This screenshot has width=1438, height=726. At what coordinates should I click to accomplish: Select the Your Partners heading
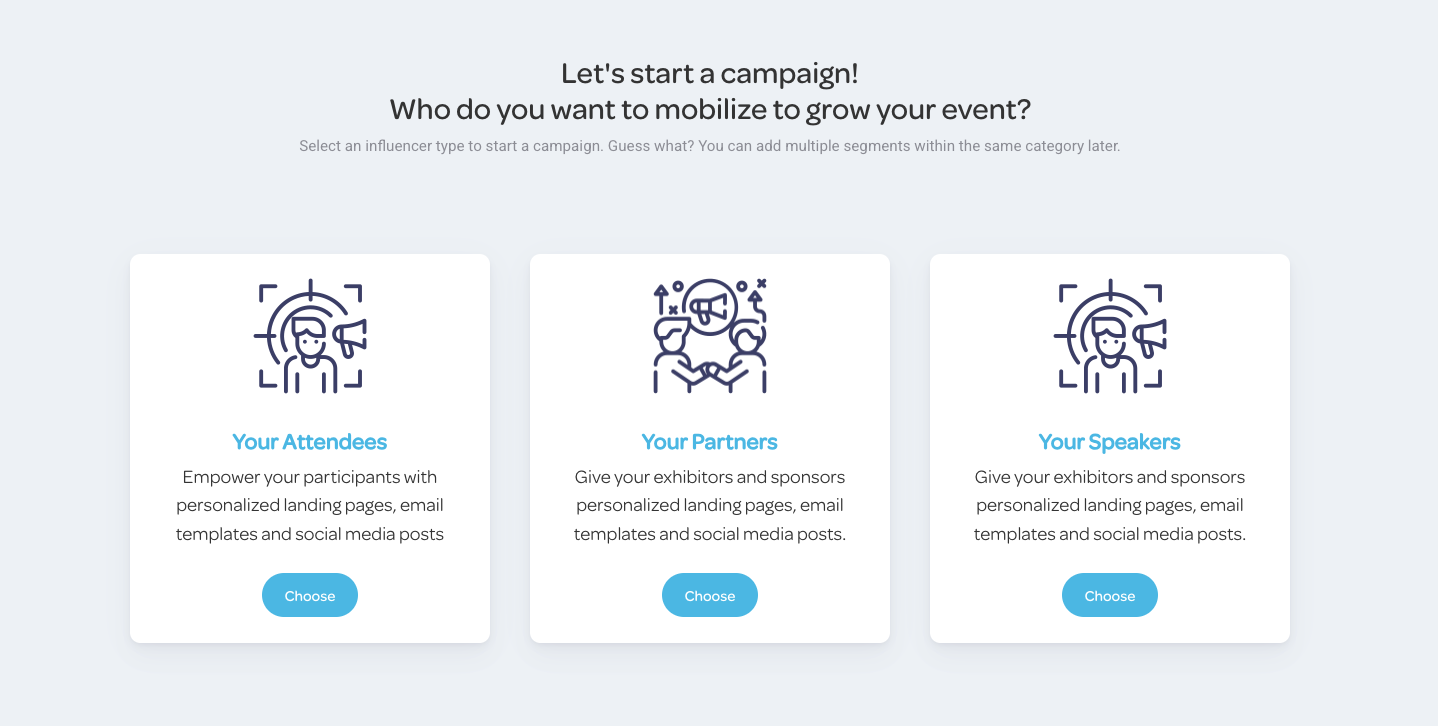(710, 442)
